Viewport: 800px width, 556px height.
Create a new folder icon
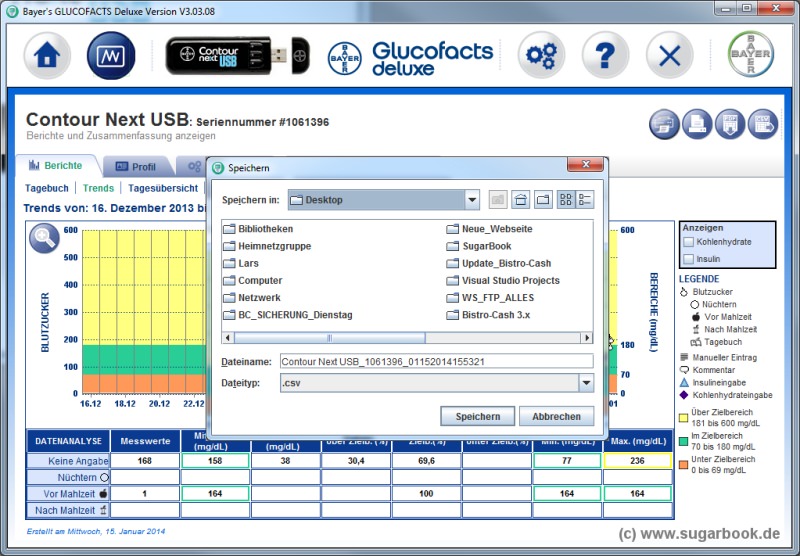click(x=543, y=200)
